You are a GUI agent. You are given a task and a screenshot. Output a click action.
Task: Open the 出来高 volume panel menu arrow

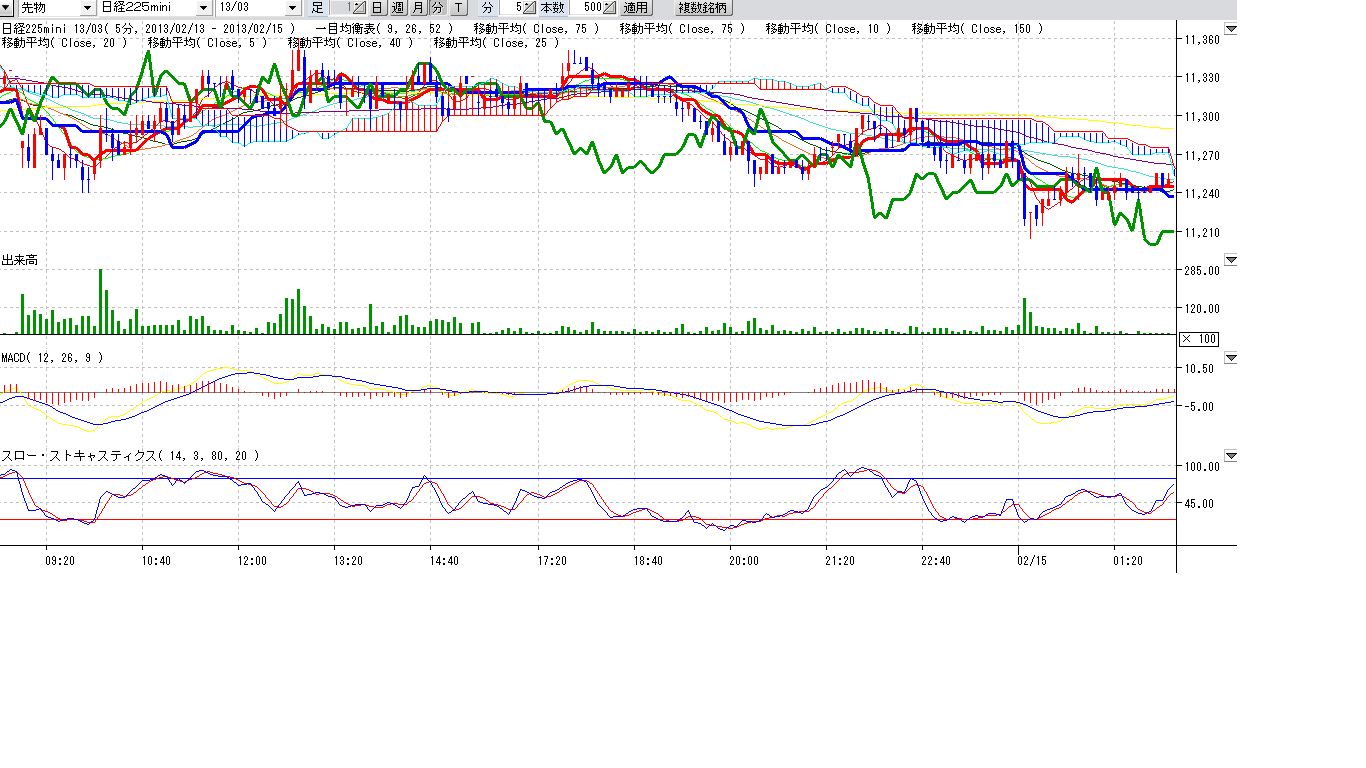tap(1231, 260)
